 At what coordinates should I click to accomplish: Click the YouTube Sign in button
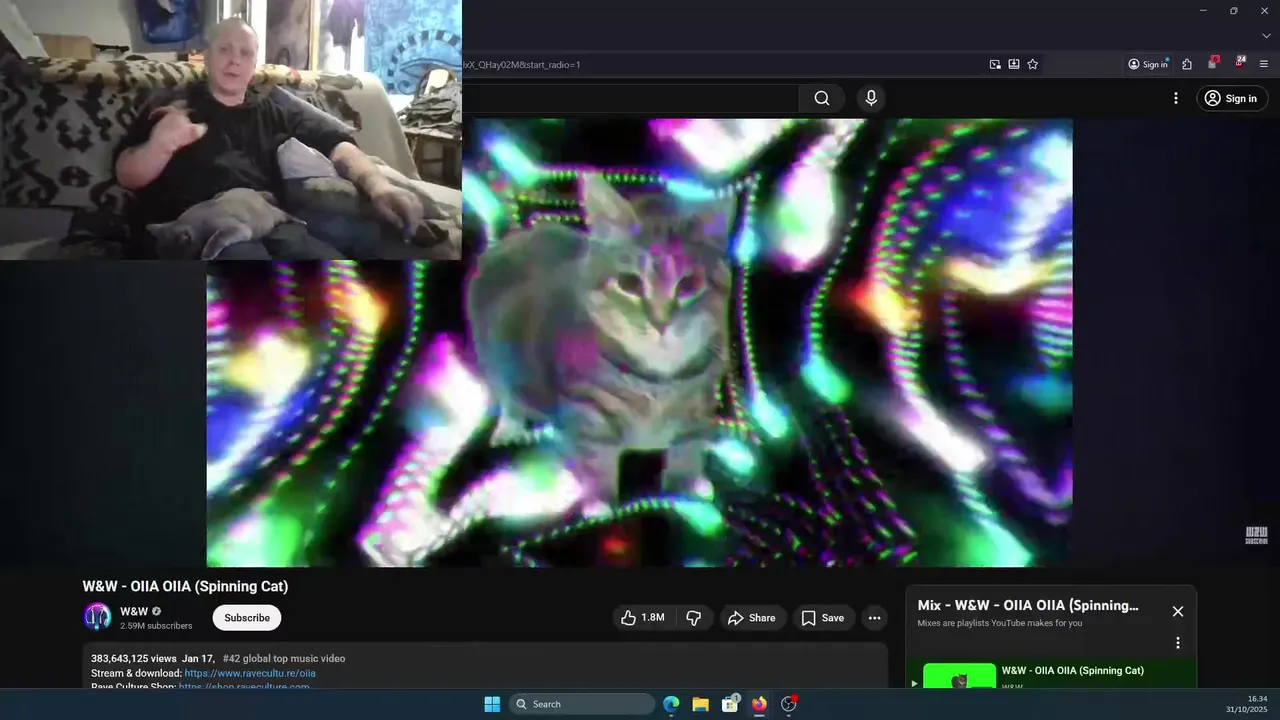(x=1230, y=98)
